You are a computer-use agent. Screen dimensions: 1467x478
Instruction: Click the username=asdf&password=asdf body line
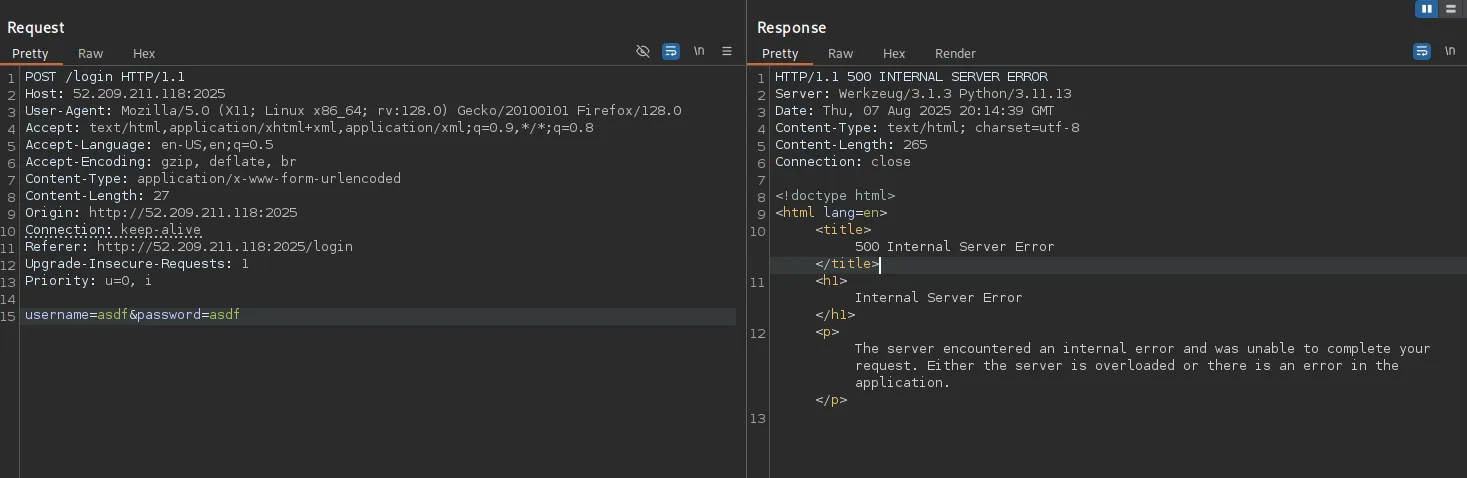(132, 315)
